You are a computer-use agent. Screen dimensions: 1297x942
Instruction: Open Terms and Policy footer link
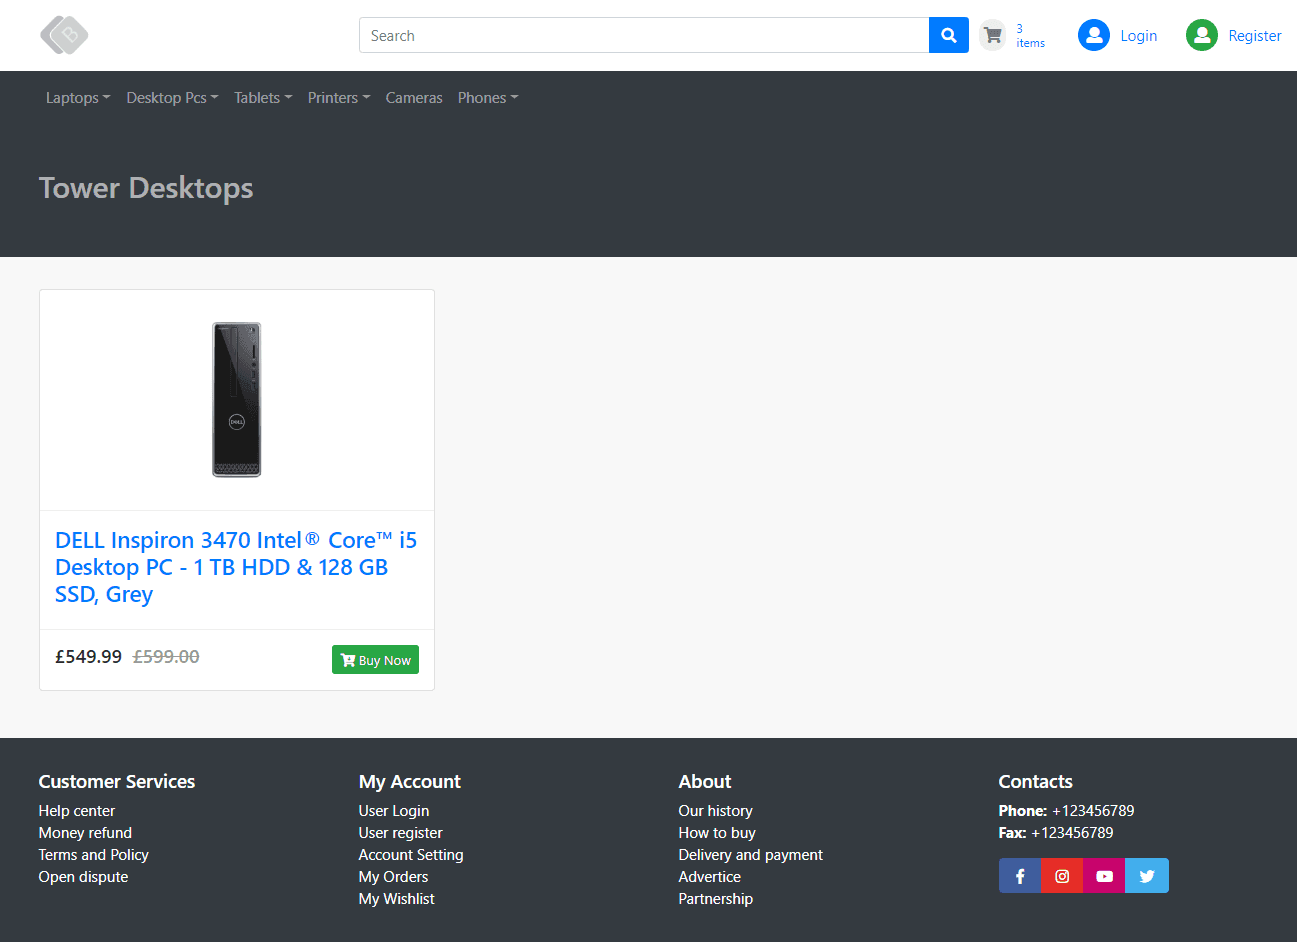[x=94, y=855]
